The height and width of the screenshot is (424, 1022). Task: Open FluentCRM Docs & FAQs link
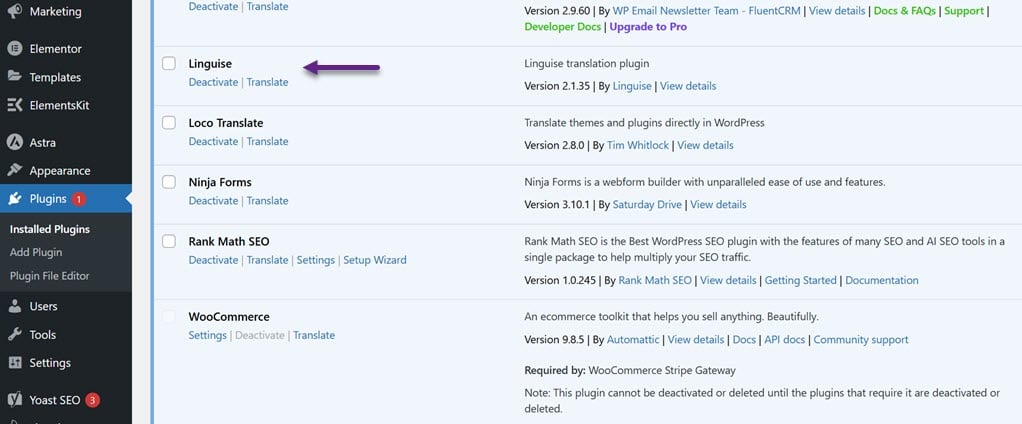[905, 11]
